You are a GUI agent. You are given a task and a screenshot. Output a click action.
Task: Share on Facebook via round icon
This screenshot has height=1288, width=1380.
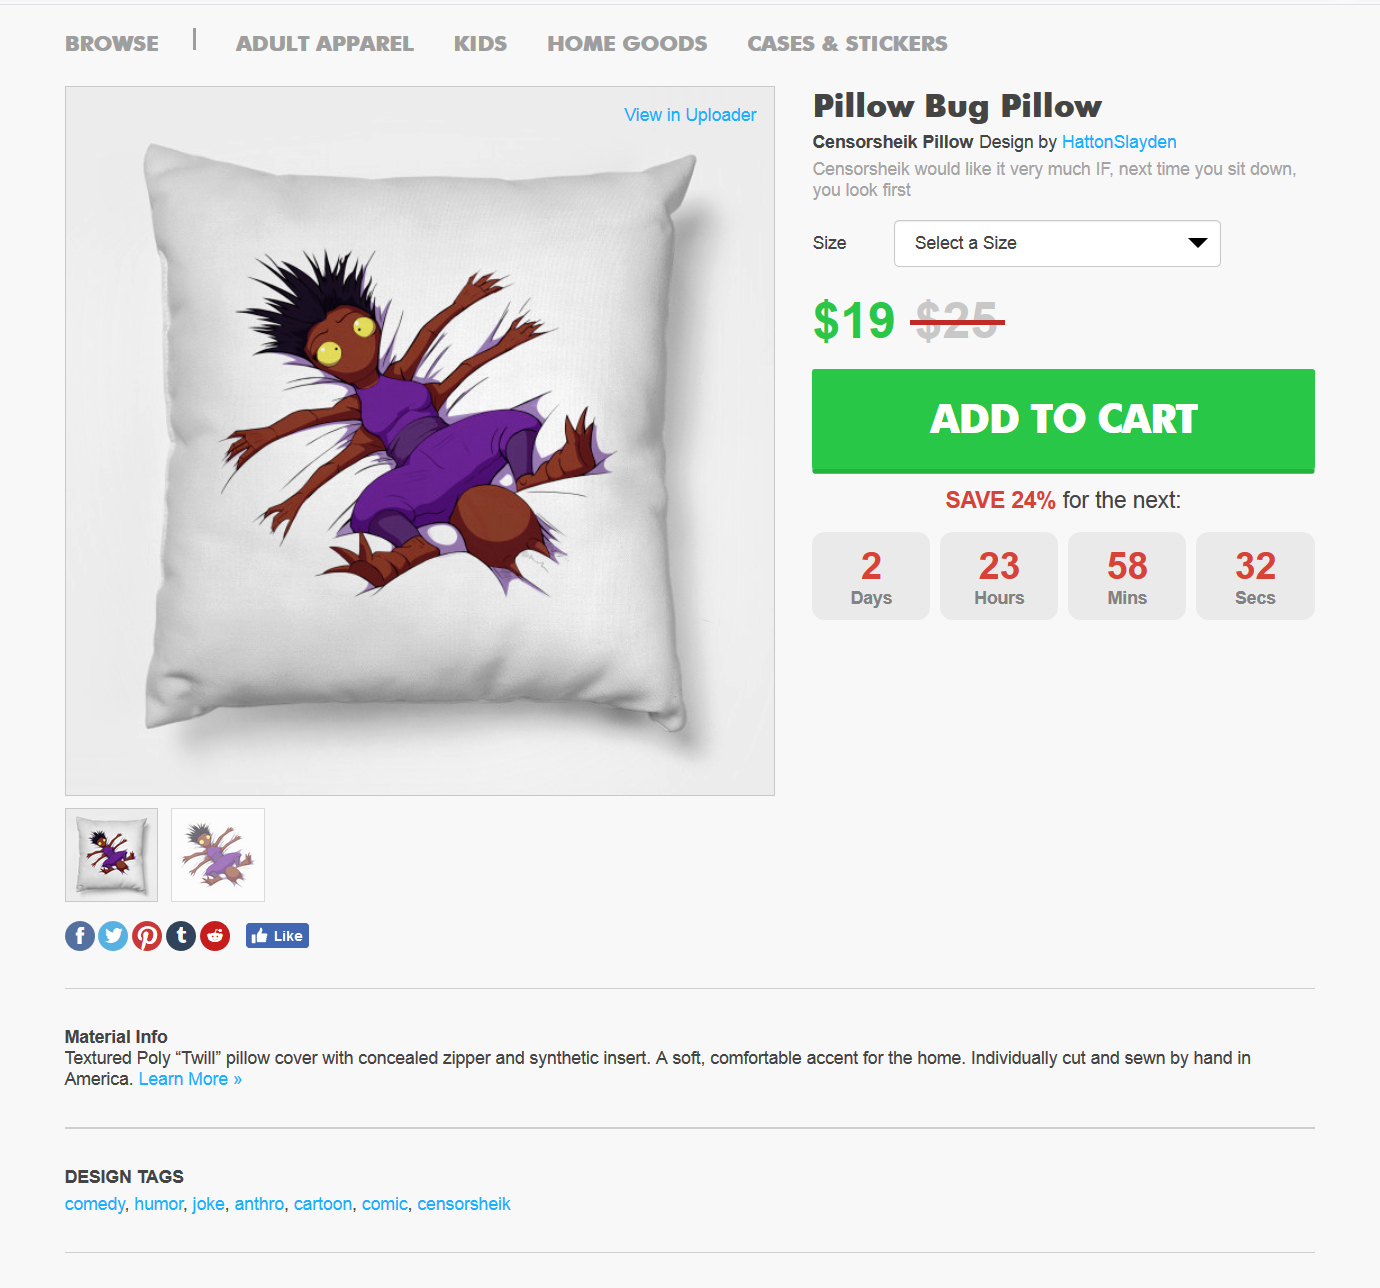click(80, 936)
